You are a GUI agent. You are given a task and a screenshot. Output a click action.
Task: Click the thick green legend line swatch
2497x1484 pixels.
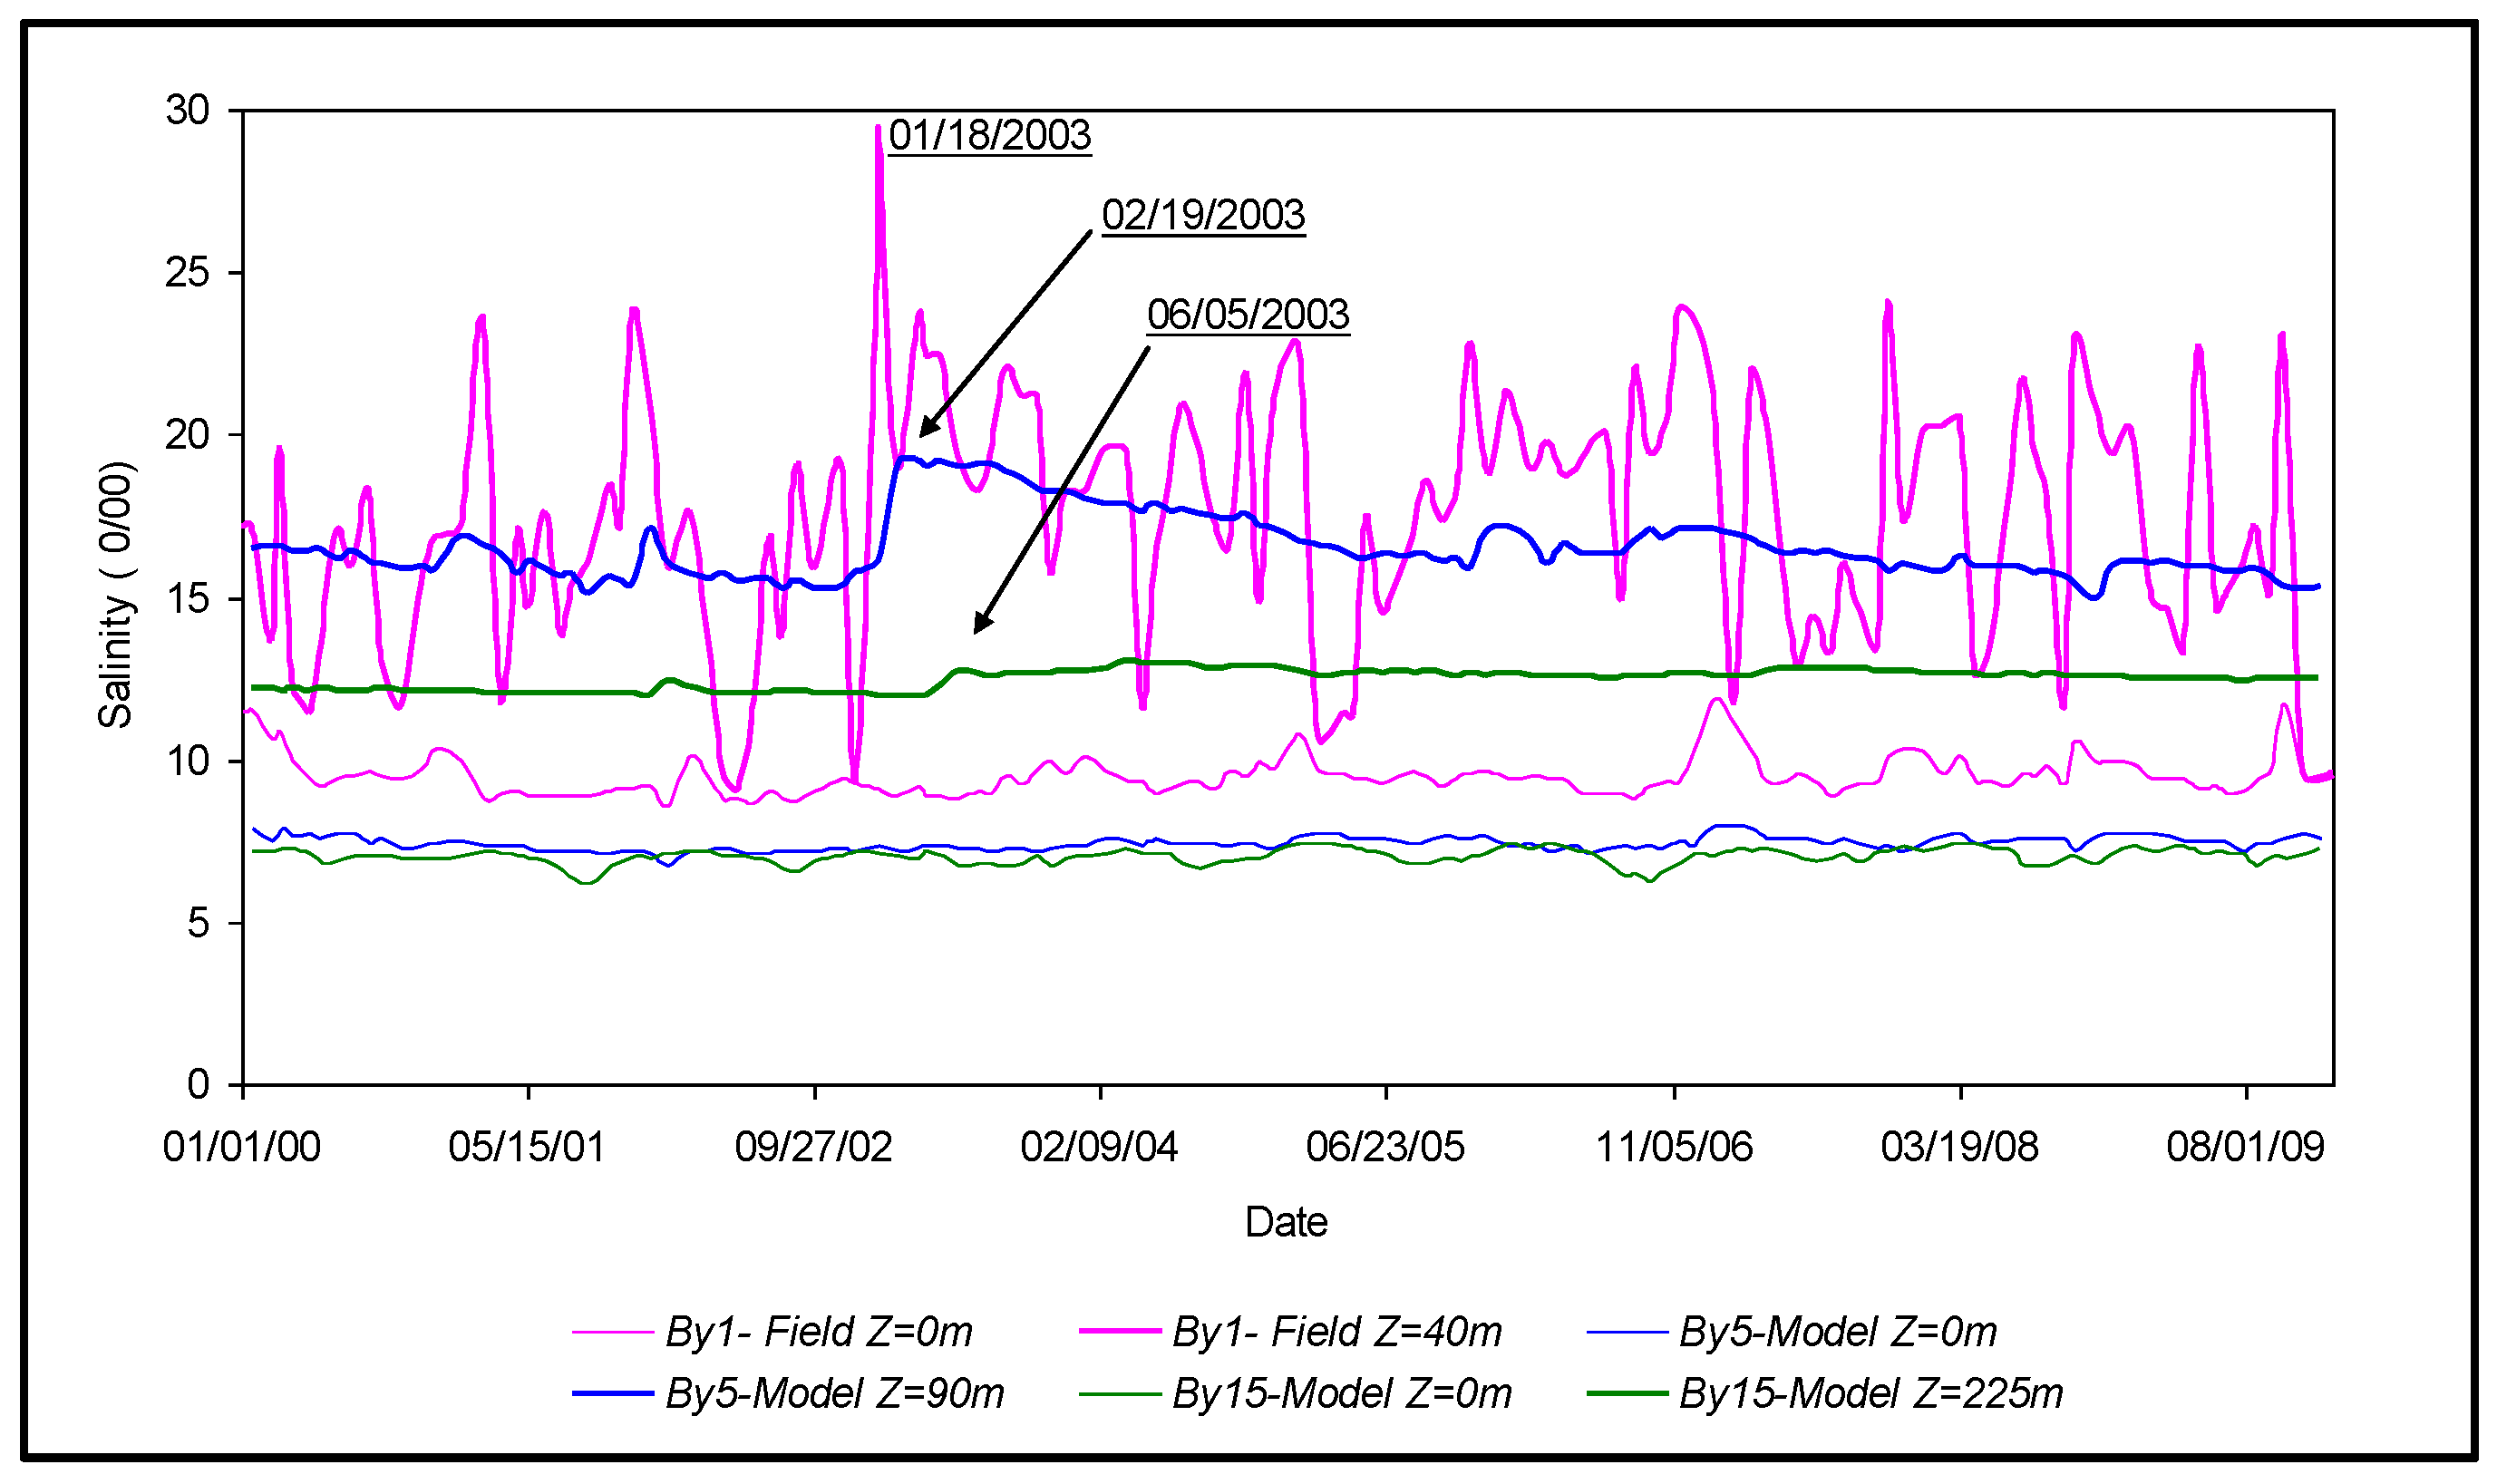tap(1627, 1393)
